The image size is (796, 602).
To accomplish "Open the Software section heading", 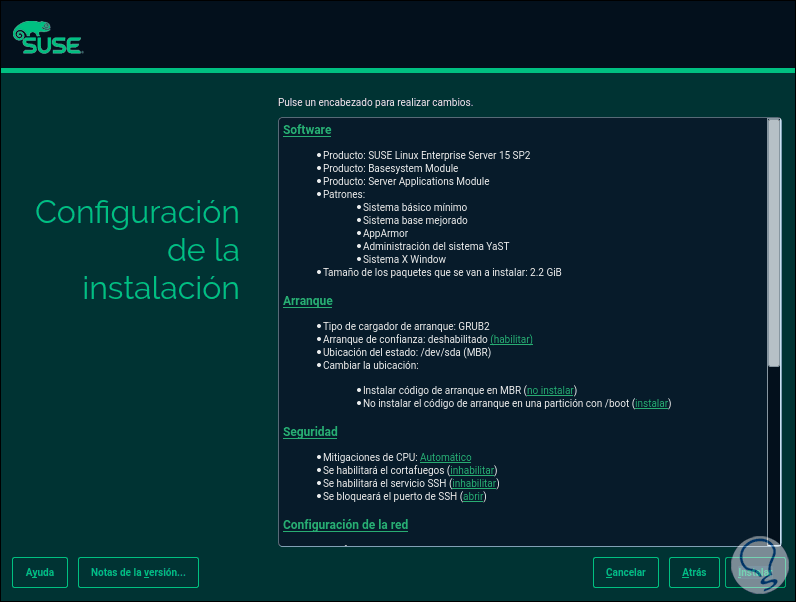I will click(x=307, y=130).
